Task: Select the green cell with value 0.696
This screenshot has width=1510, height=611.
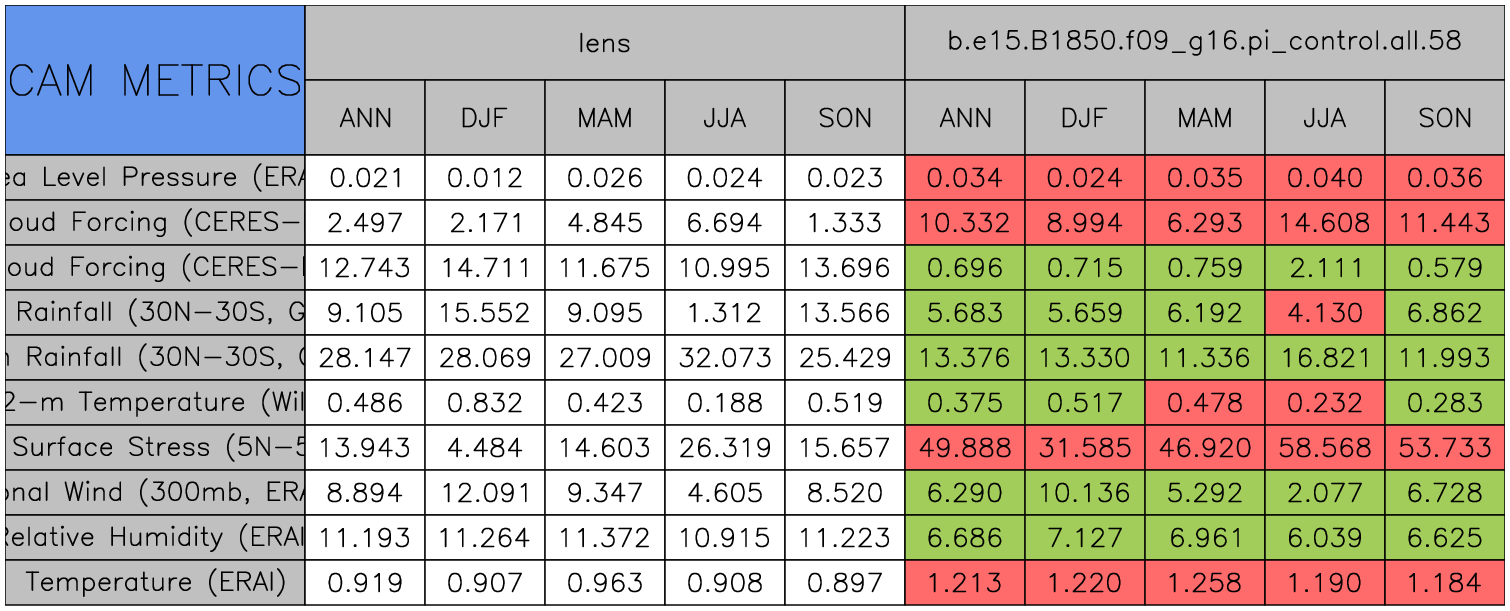Action: click(x=965, y=268)
